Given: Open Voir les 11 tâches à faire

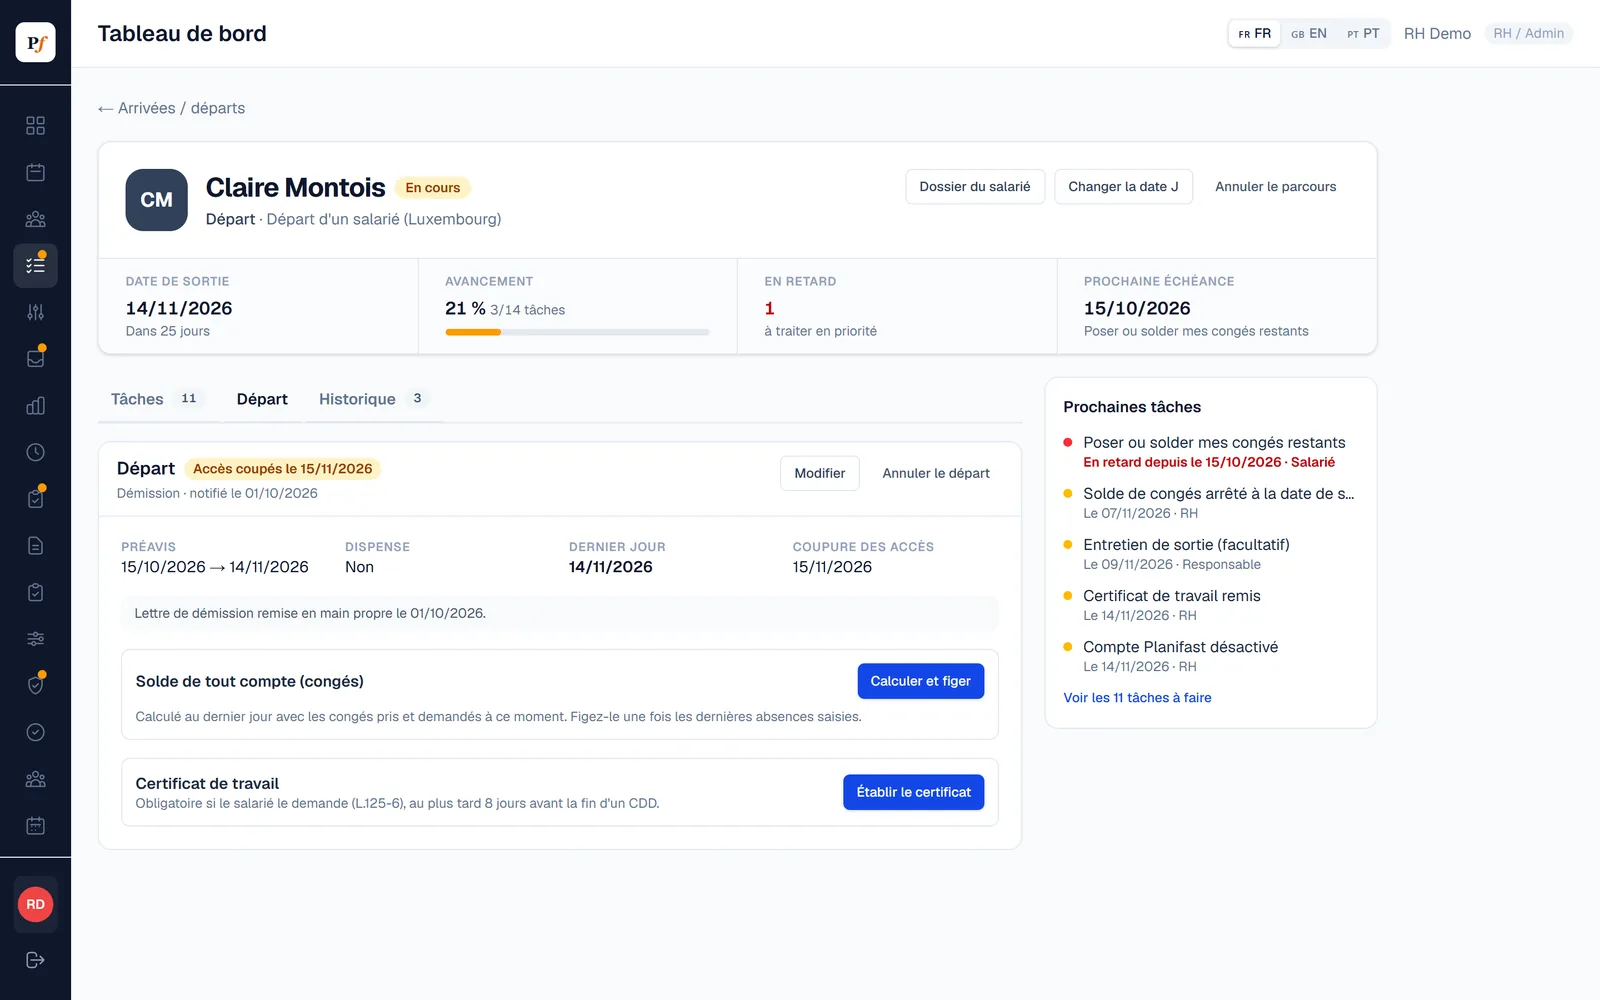Looking at the screenshot, I should tap(1137, 698).
